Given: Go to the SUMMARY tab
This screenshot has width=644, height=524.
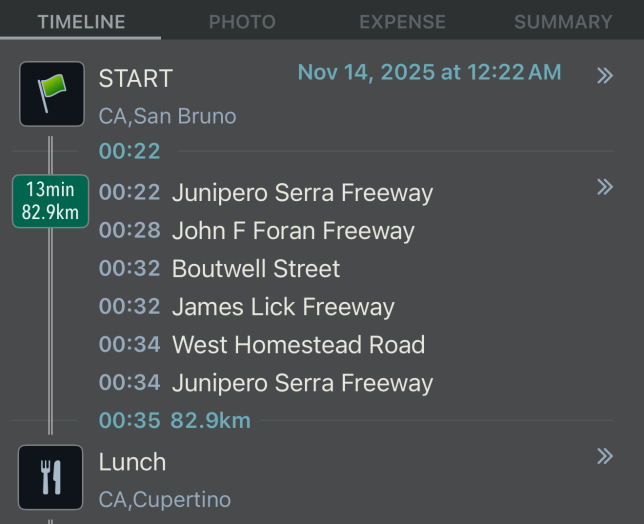Looking at the screenshot, I should pos(563,22).
